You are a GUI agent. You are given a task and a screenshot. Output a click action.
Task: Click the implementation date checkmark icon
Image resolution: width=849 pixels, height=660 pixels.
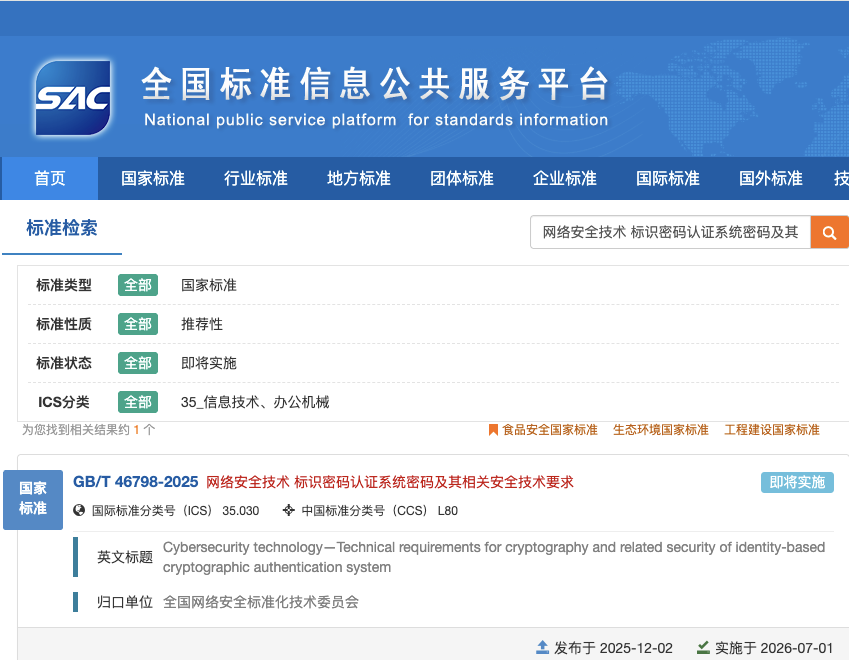pos(703,647)
